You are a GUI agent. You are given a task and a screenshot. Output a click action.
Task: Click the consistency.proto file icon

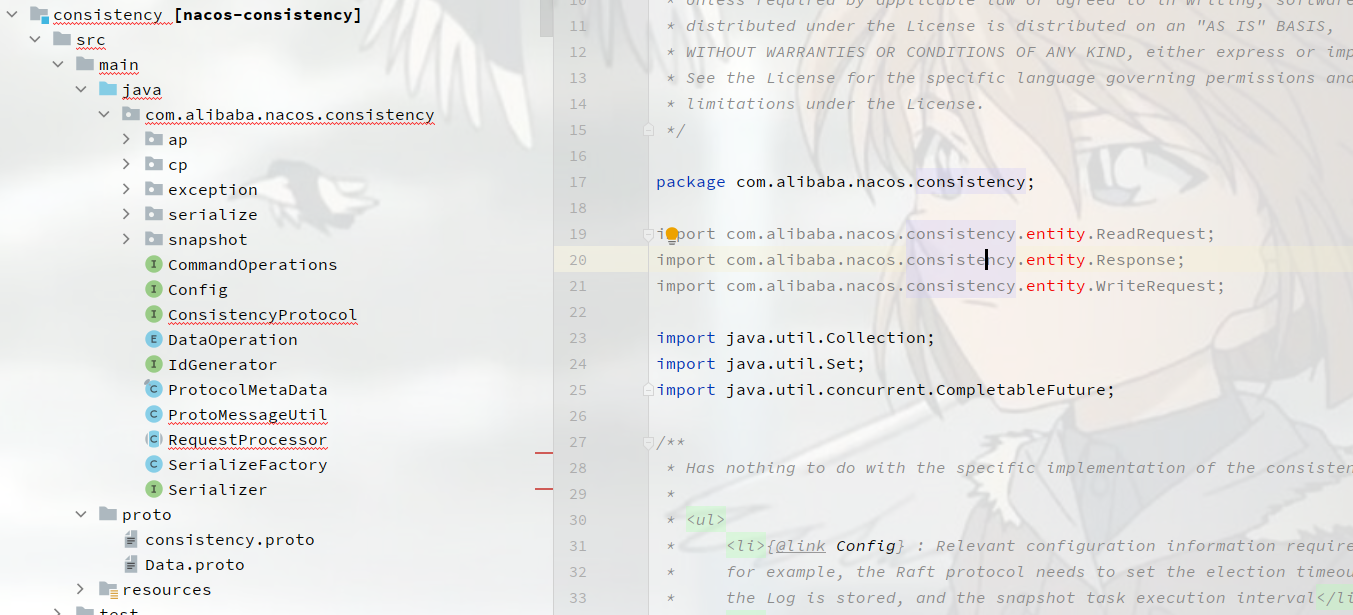coord(130,540)
